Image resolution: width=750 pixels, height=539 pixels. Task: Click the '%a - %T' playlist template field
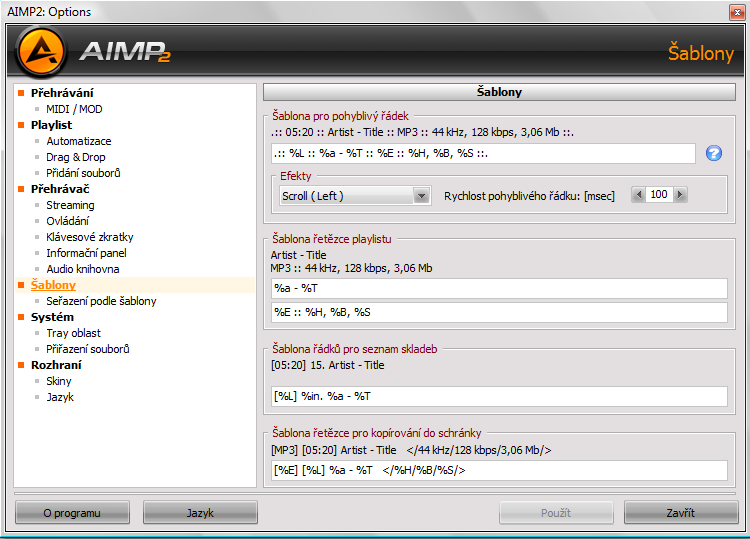point(499,288)
